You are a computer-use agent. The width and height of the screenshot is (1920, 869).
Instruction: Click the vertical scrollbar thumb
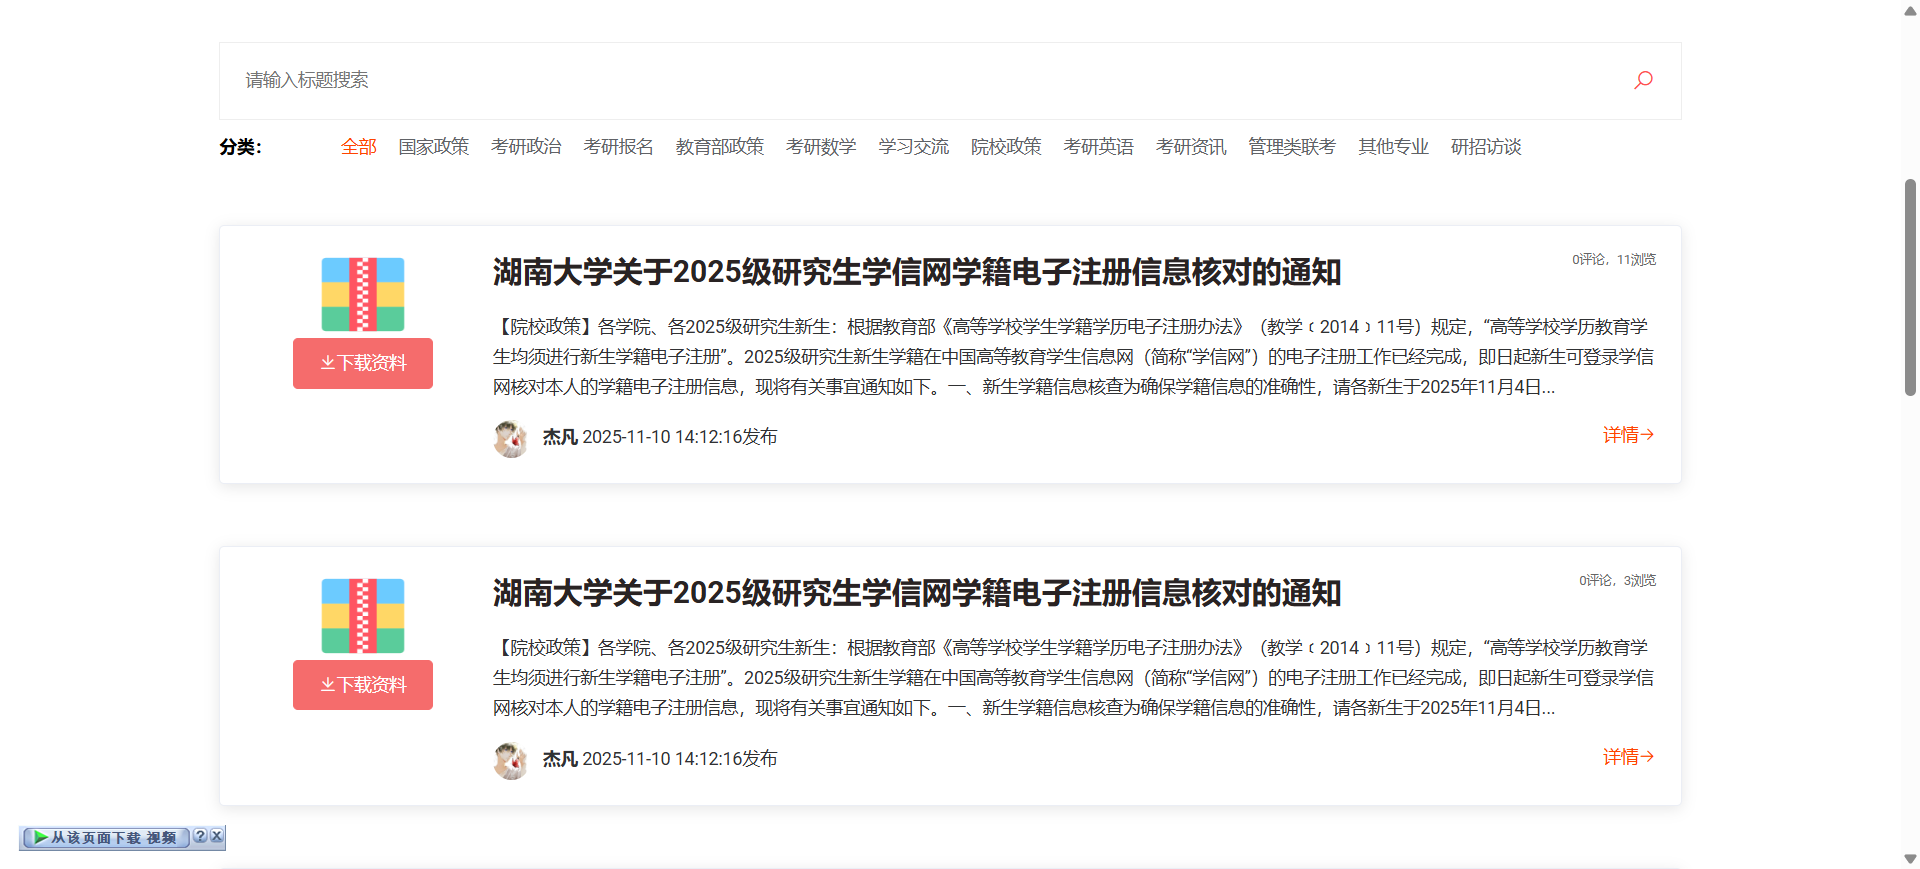(1910, 288)
